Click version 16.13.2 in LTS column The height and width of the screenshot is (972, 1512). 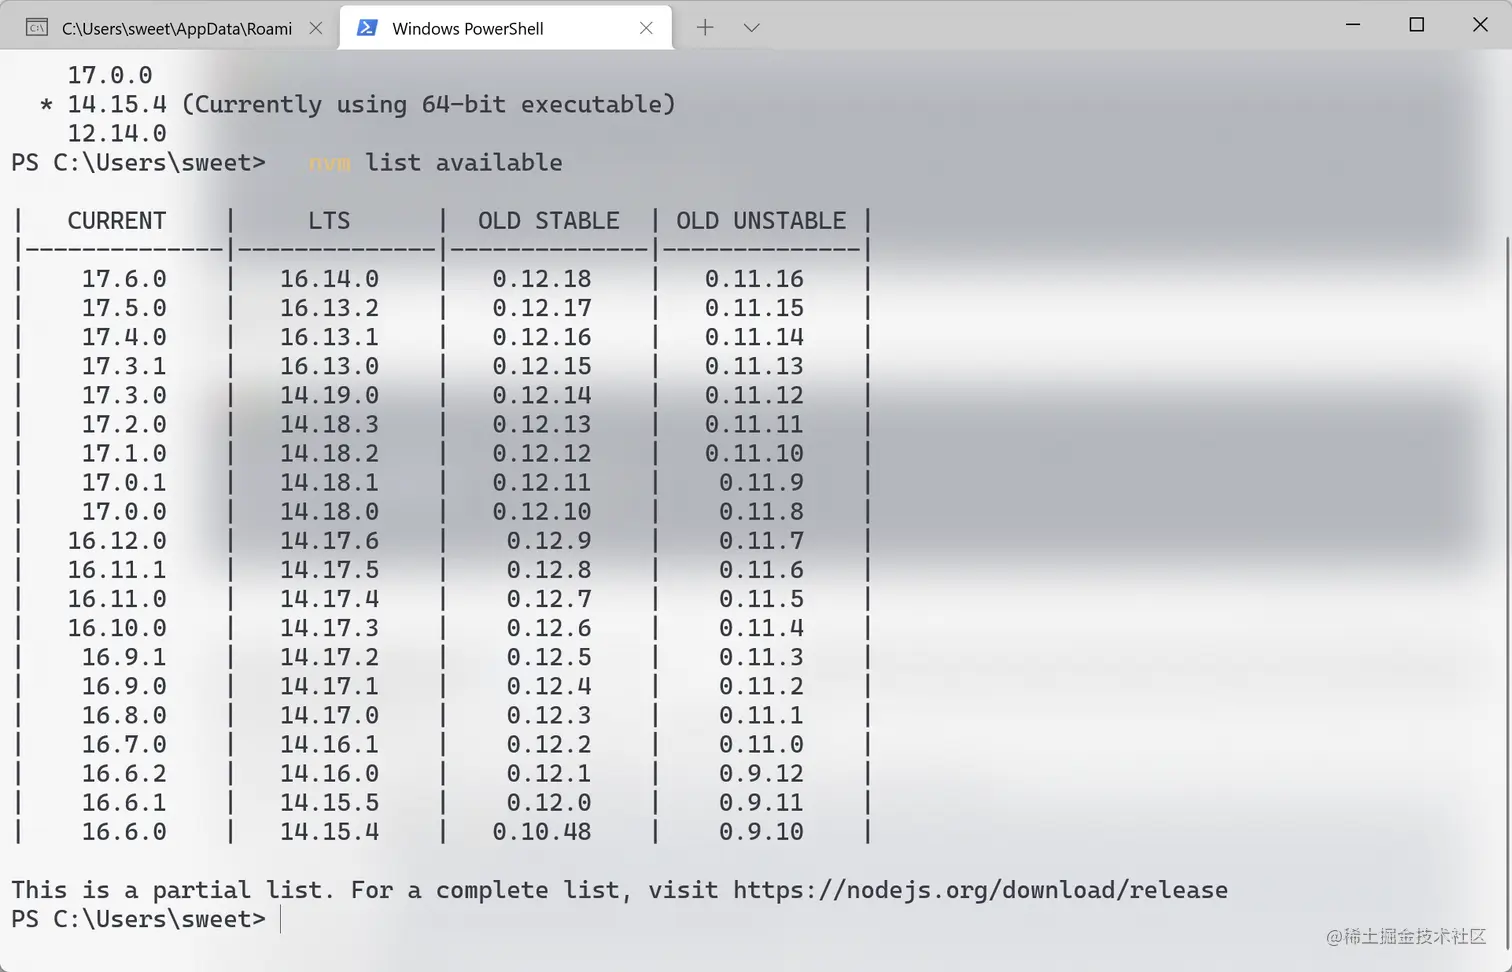click(329, 308)
